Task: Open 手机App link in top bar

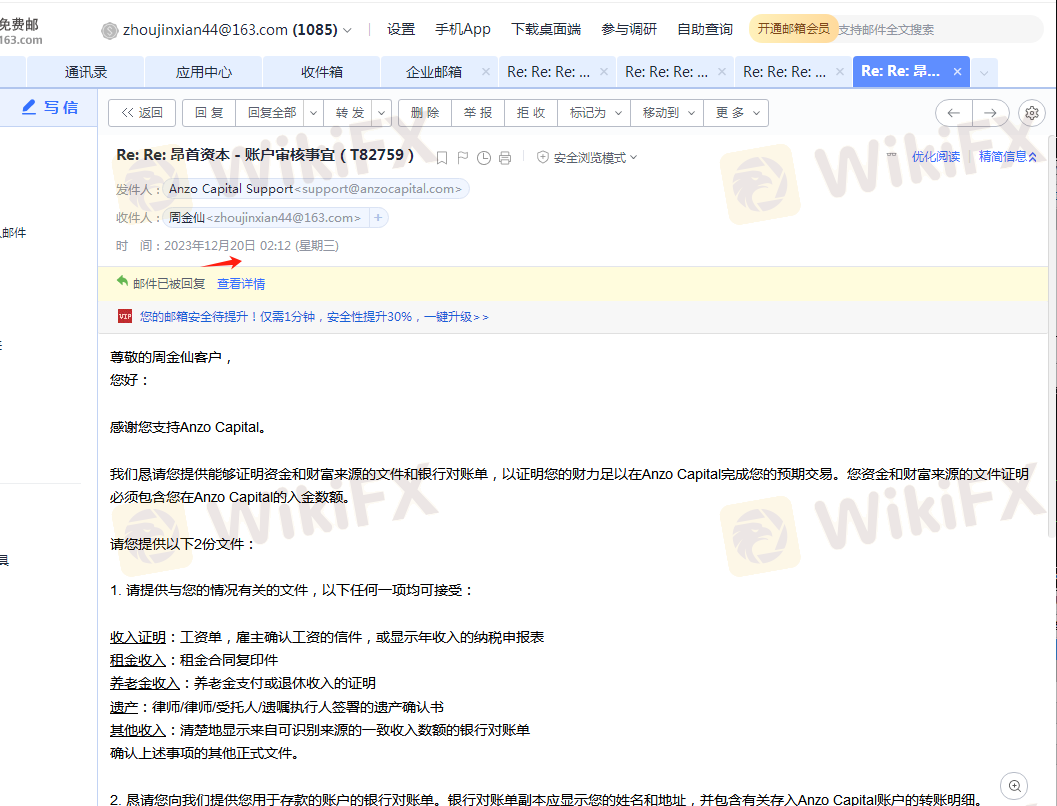Action: 462,30
